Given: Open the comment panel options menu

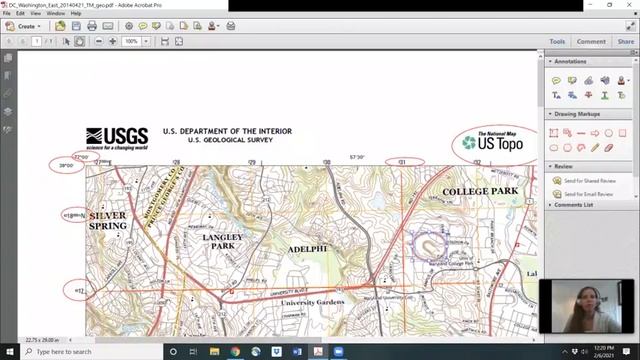Looking at the screenshot, I should 633,53.
